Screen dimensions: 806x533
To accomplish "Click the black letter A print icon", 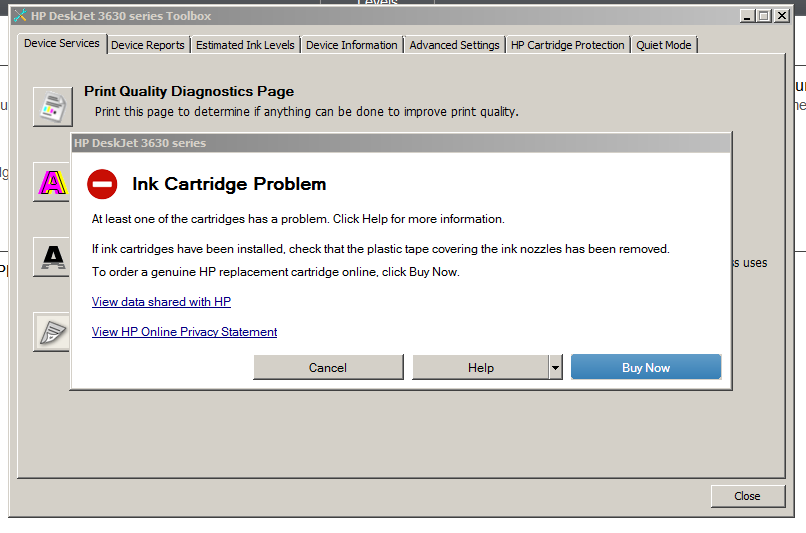I will click(52, 257).
